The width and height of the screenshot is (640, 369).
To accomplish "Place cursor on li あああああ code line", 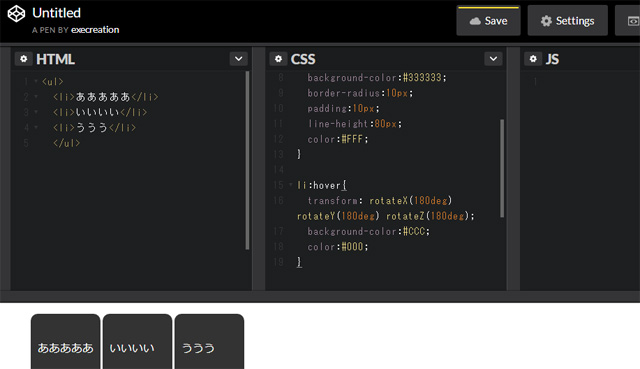I will coord(105,97).
